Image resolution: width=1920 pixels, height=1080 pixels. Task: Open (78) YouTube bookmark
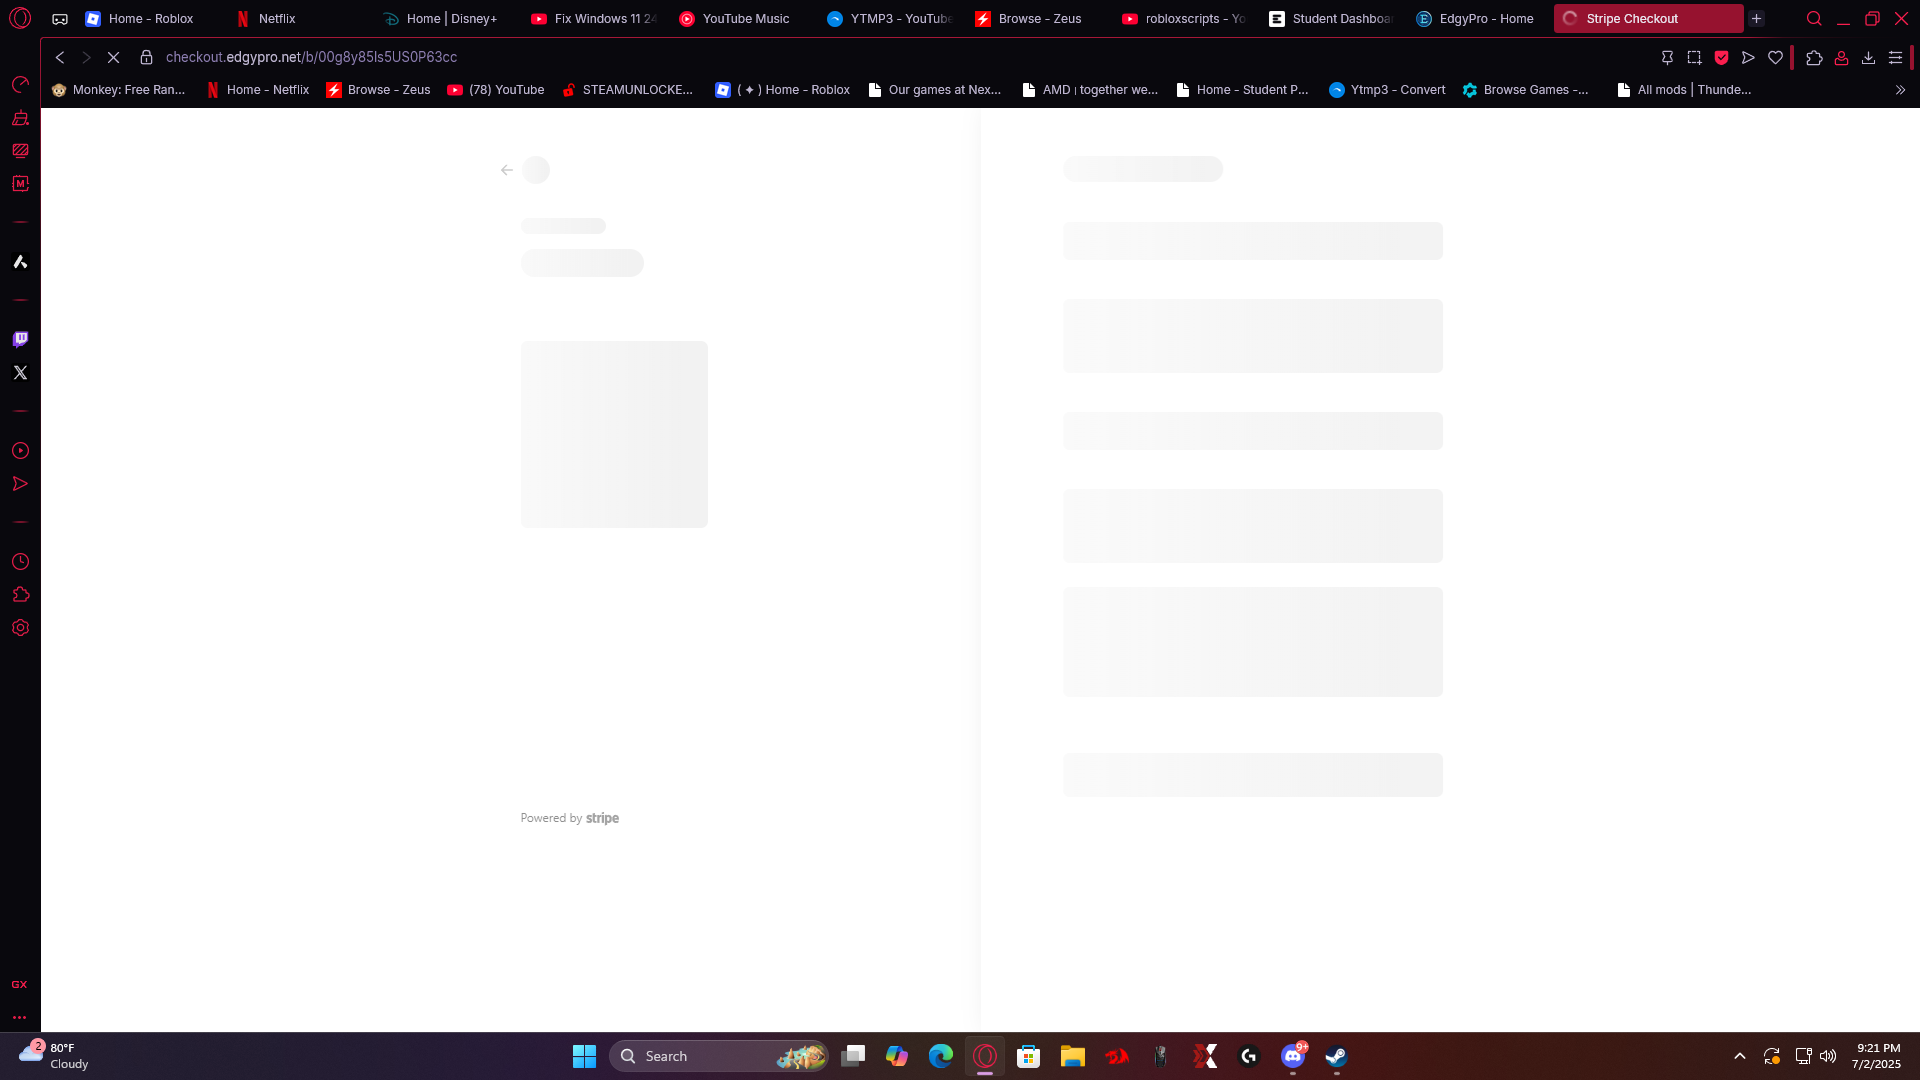(496, 90)
